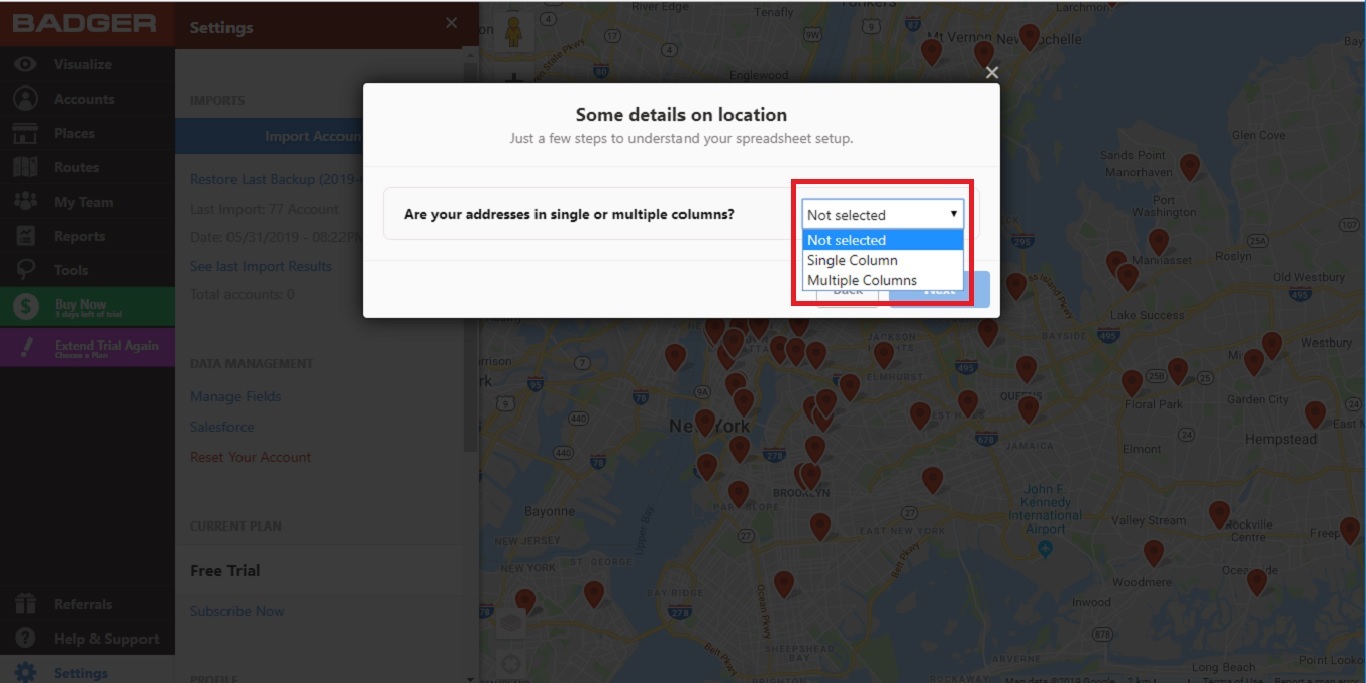
Task: Click 'Total accounts: 0' text
Action: [242, 294]
